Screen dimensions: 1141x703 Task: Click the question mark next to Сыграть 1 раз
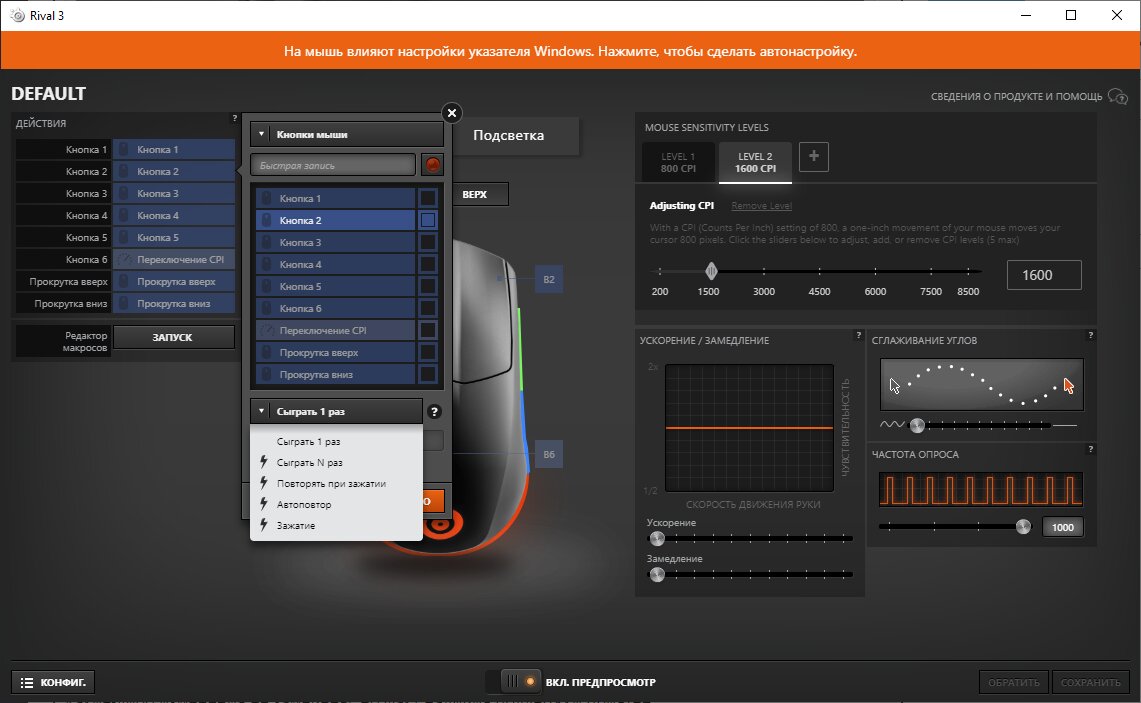click(x=434, y=412)
